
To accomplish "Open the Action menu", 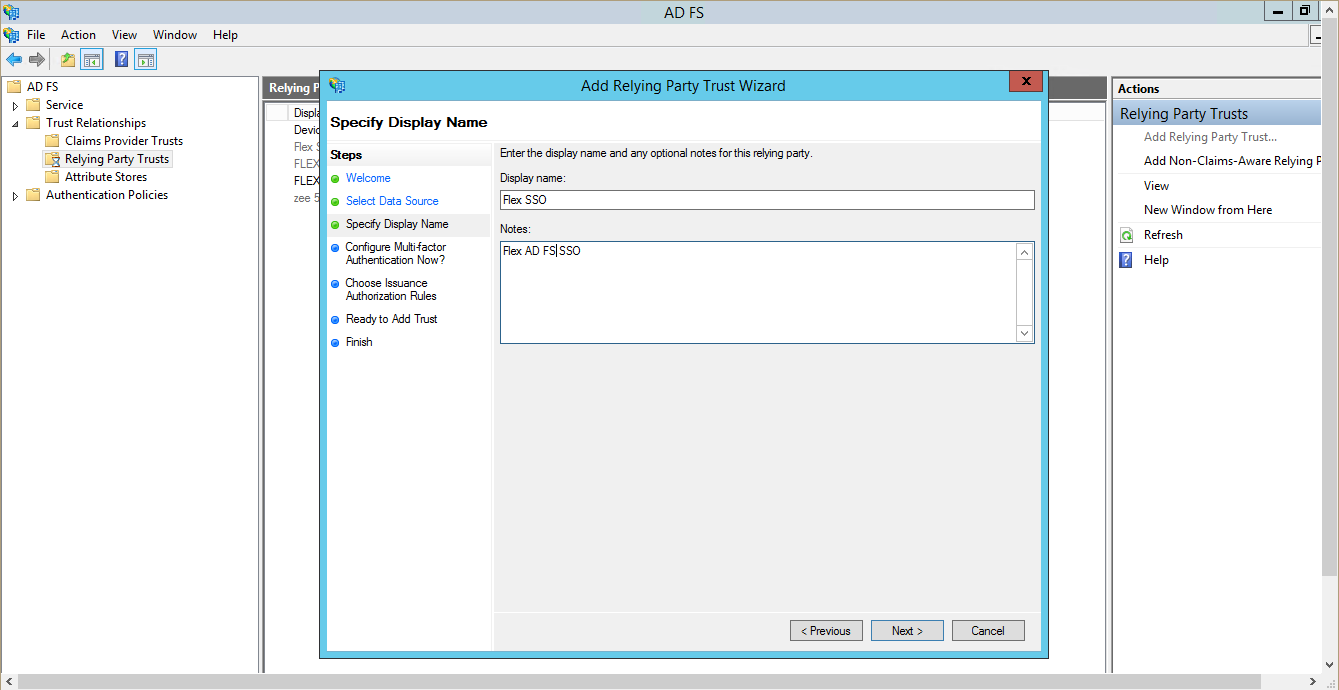I will pos(77,34).
